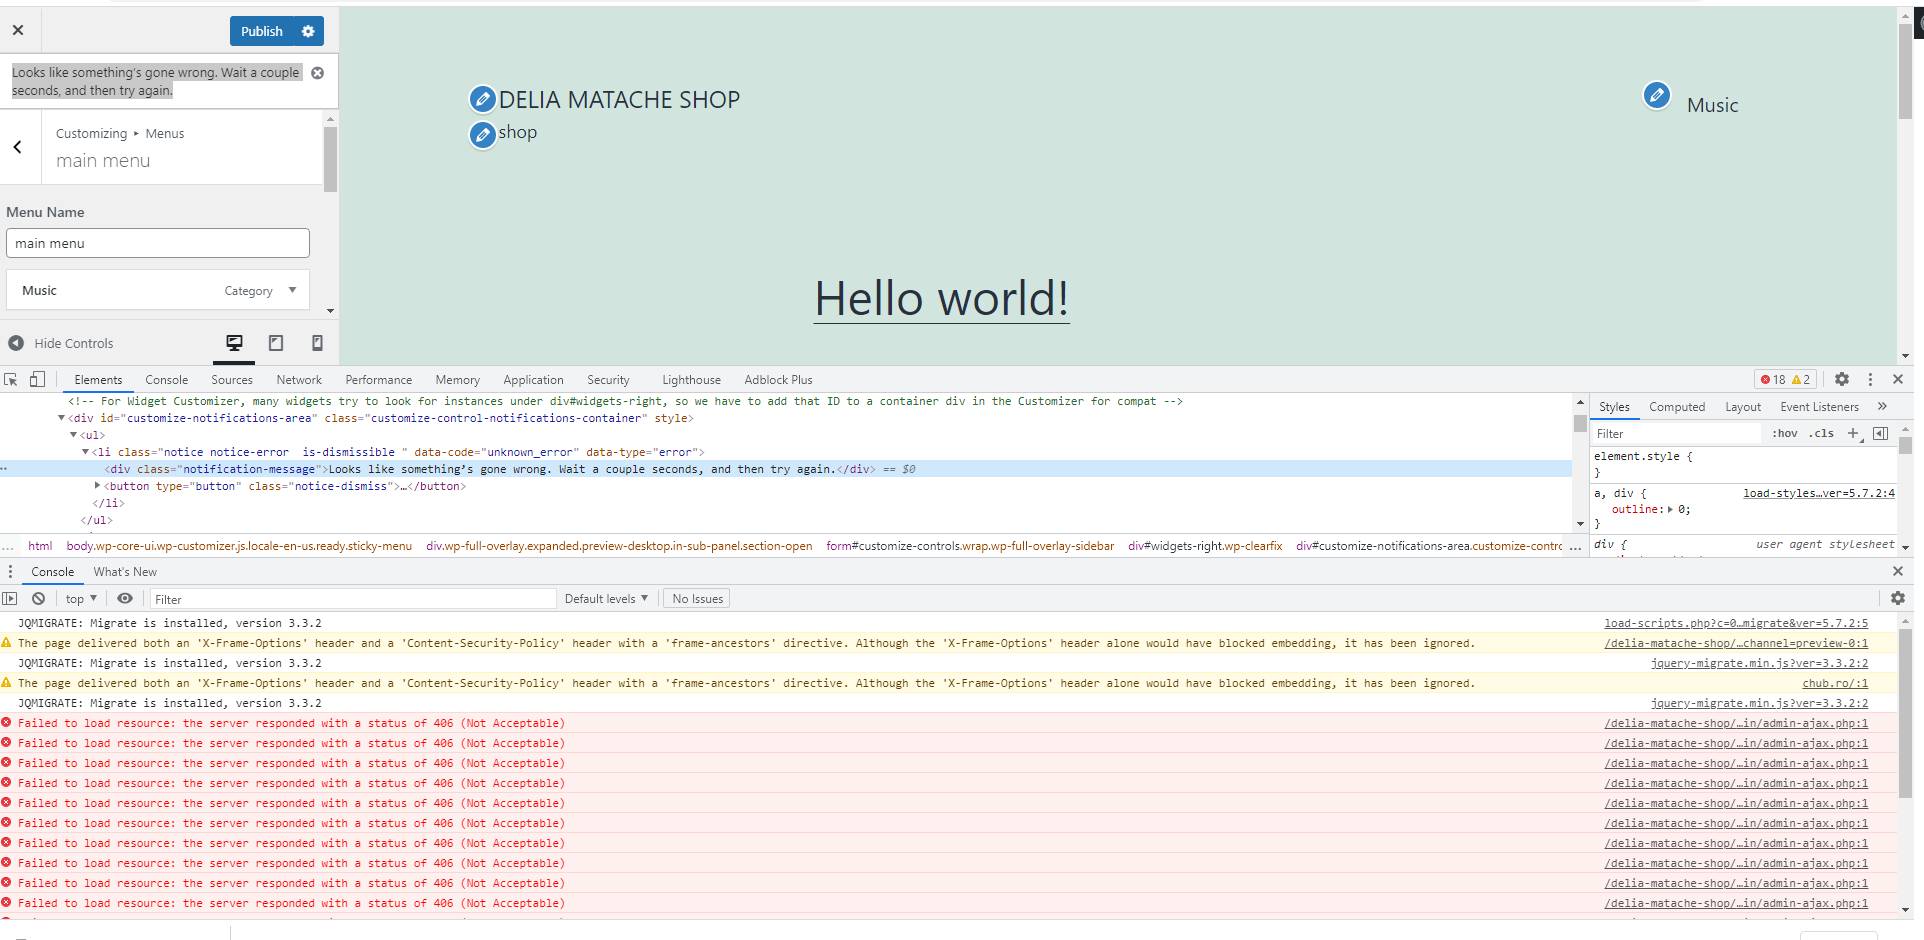Collapse customize-notifications-area div node
The width and height of the screenshot is (1924, 940).
coord(61,418)
